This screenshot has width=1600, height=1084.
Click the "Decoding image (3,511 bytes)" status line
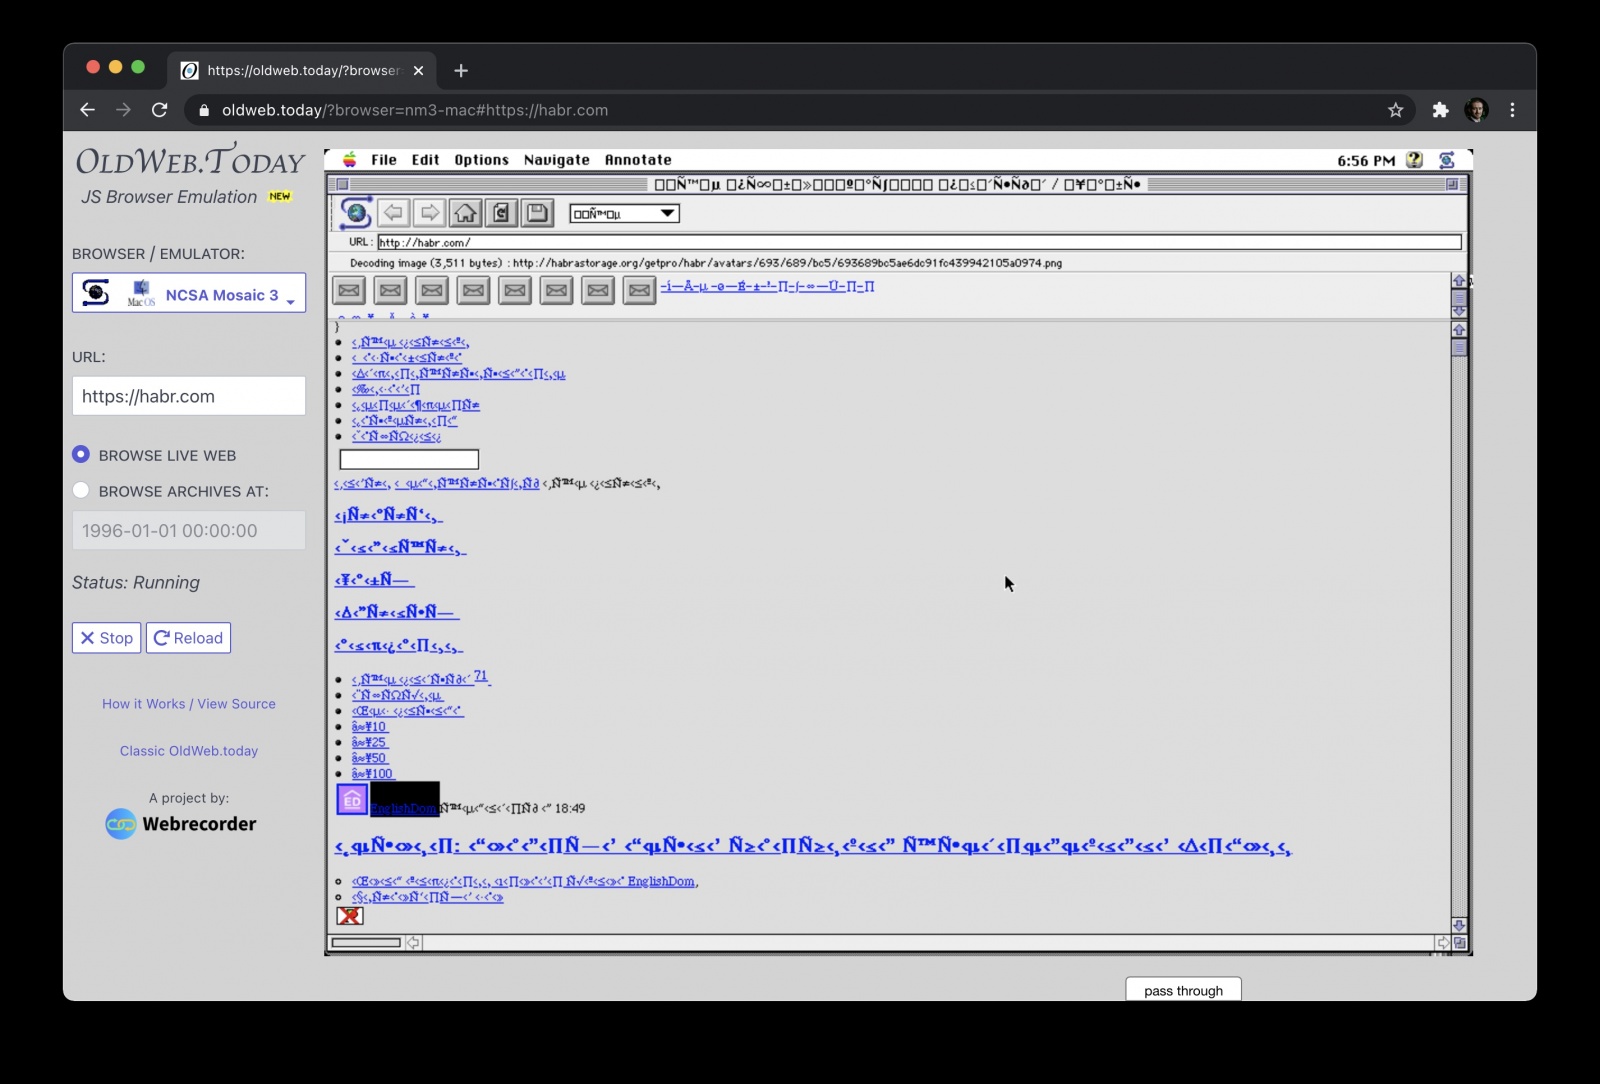(706, 263)
